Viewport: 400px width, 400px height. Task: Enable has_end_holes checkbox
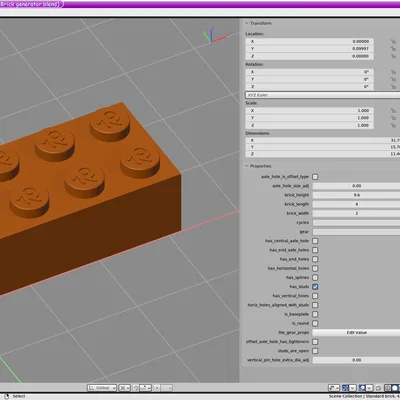click(x=315, y=259)
